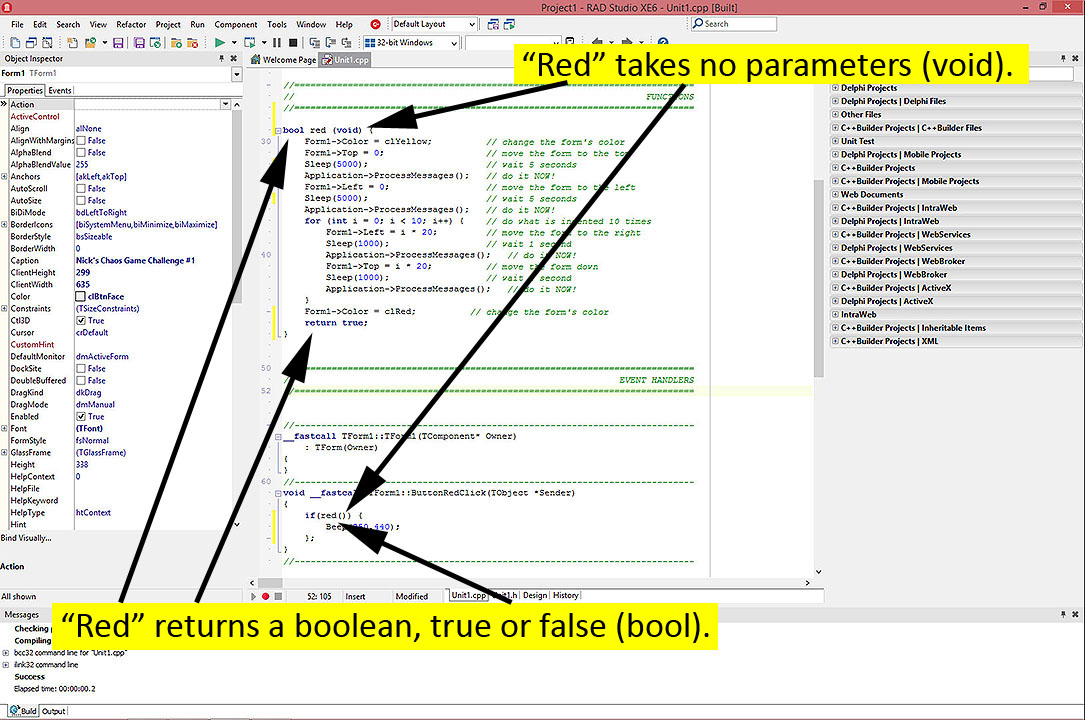Click the Set Debug Desktop icon

click(x=509, y=24)
